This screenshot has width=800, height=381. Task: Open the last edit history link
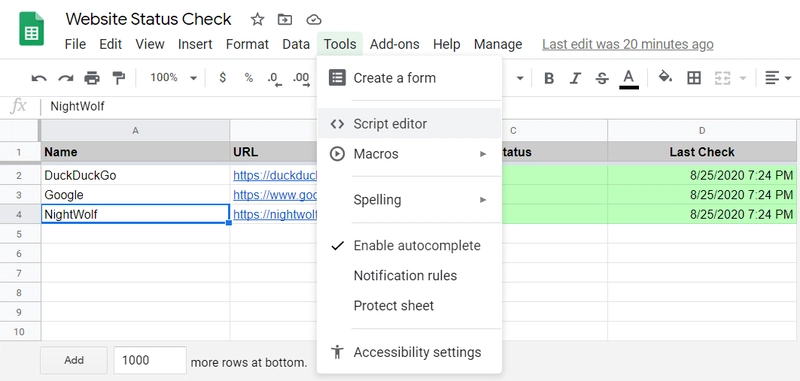628,44
